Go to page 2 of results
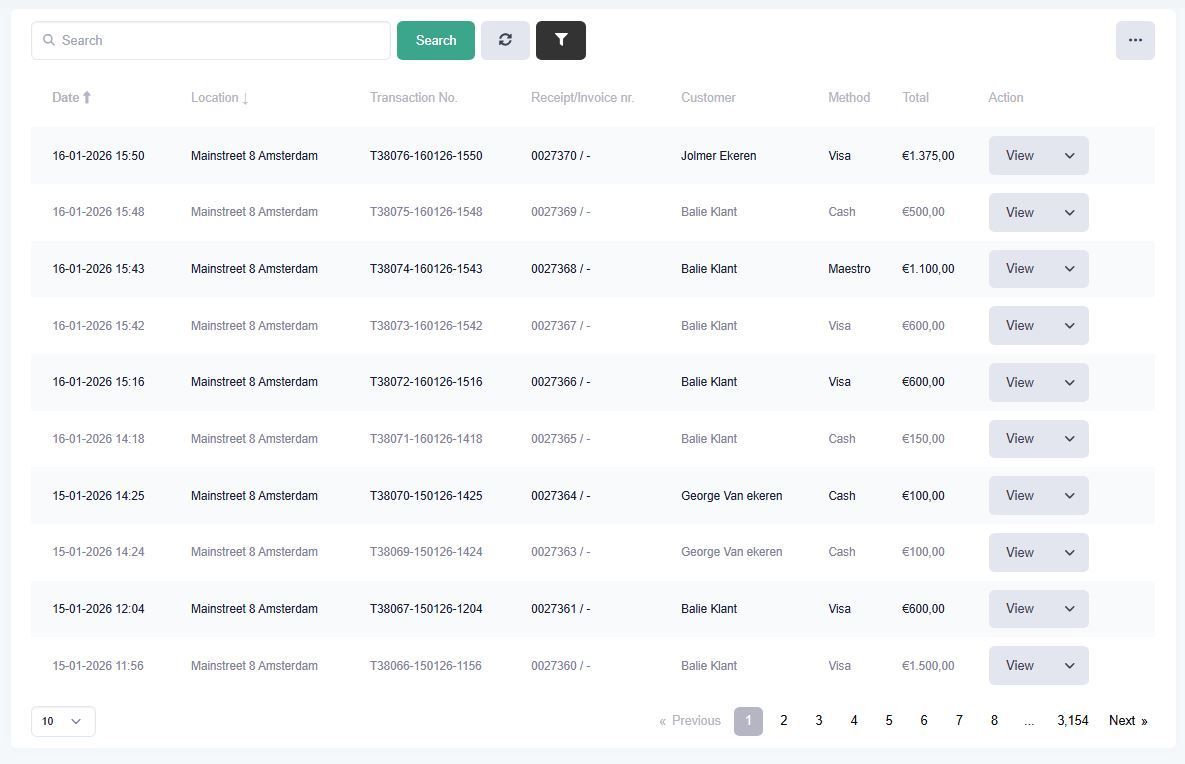Viewport: 1185px width, 764px height. [784, 721]
